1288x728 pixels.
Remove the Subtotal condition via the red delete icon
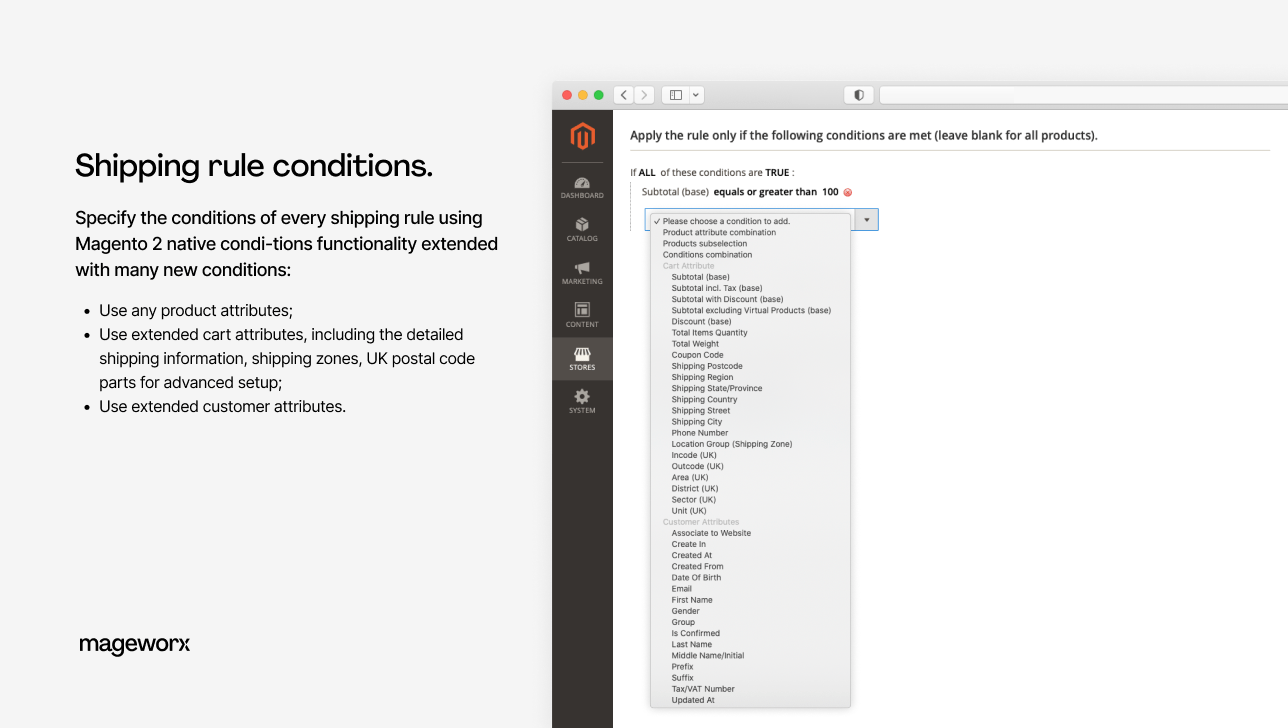tap(847, 192)
